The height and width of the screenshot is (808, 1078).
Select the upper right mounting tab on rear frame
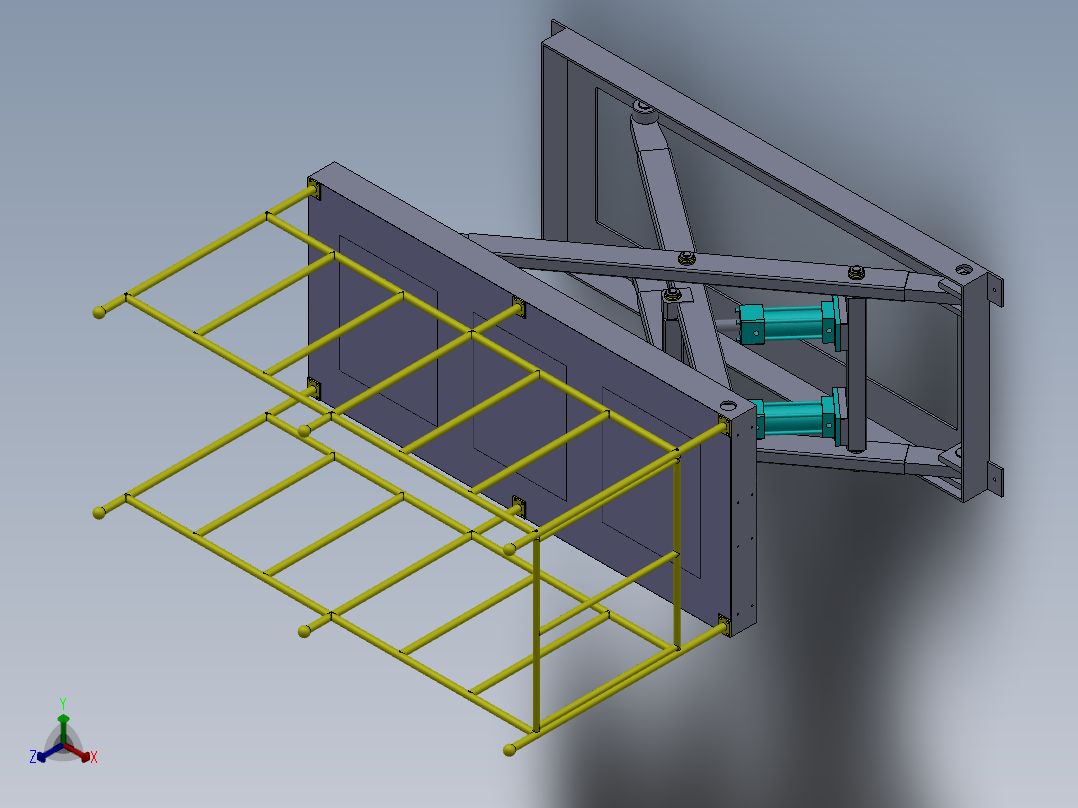[995, 290]
